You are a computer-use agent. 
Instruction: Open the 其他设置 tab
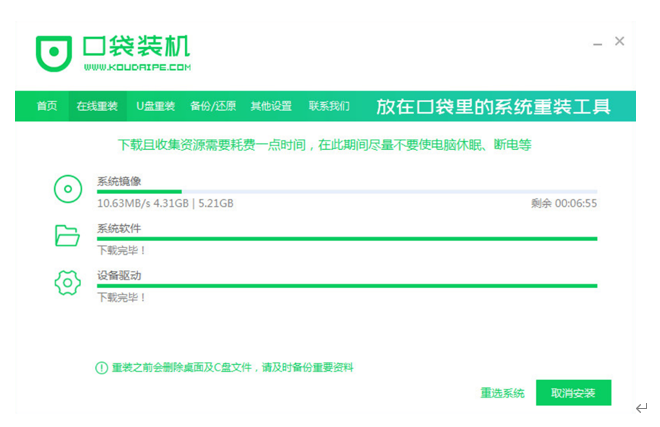tap(271, 106)
